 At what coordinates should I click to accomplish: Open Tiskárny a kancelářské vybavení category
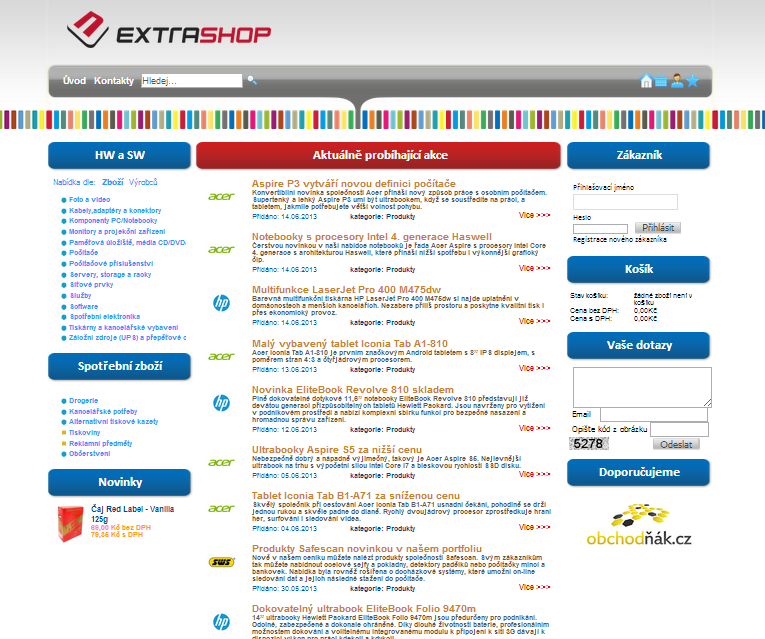(123, 328)
